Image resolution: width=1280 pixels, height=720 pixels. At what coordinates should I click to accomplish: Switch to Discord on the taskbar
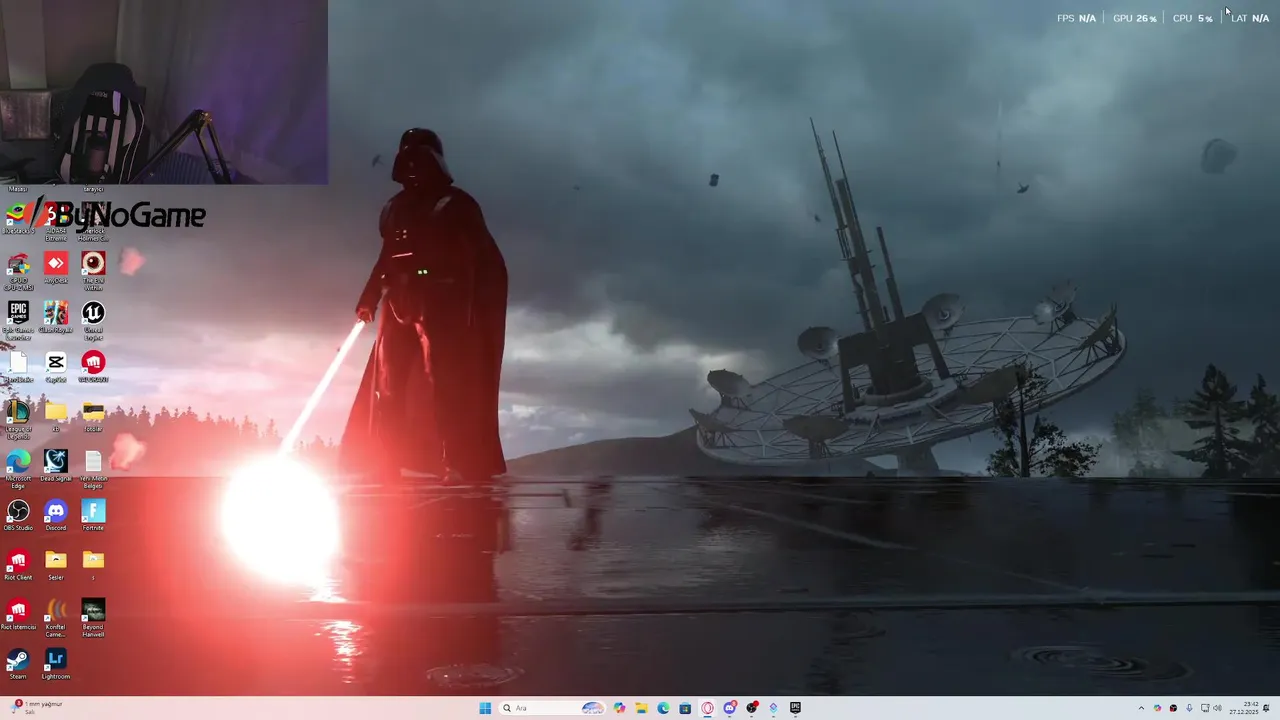tap(730, 708)
